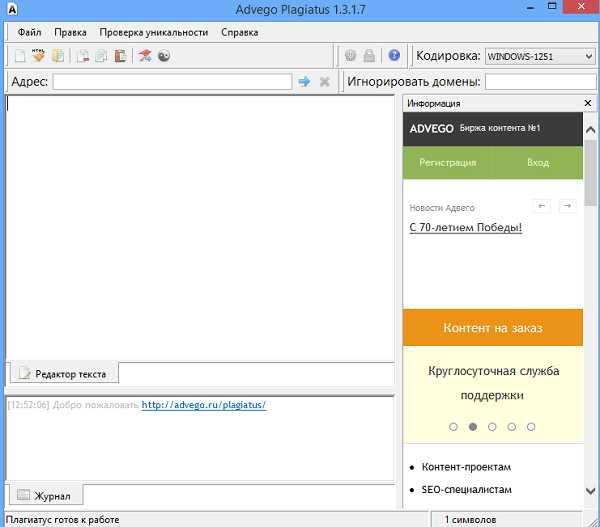Click the HTML open file icon
Image resolution: width=600 pixels, height=527 pixels.
click(x=38, y=56)
